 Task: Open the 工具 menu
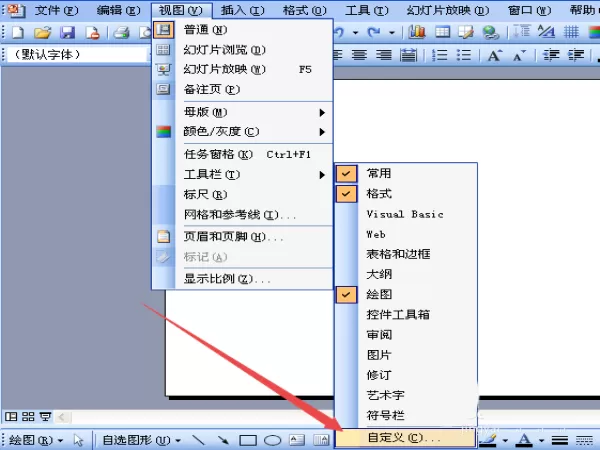click(x=367, y=10)
